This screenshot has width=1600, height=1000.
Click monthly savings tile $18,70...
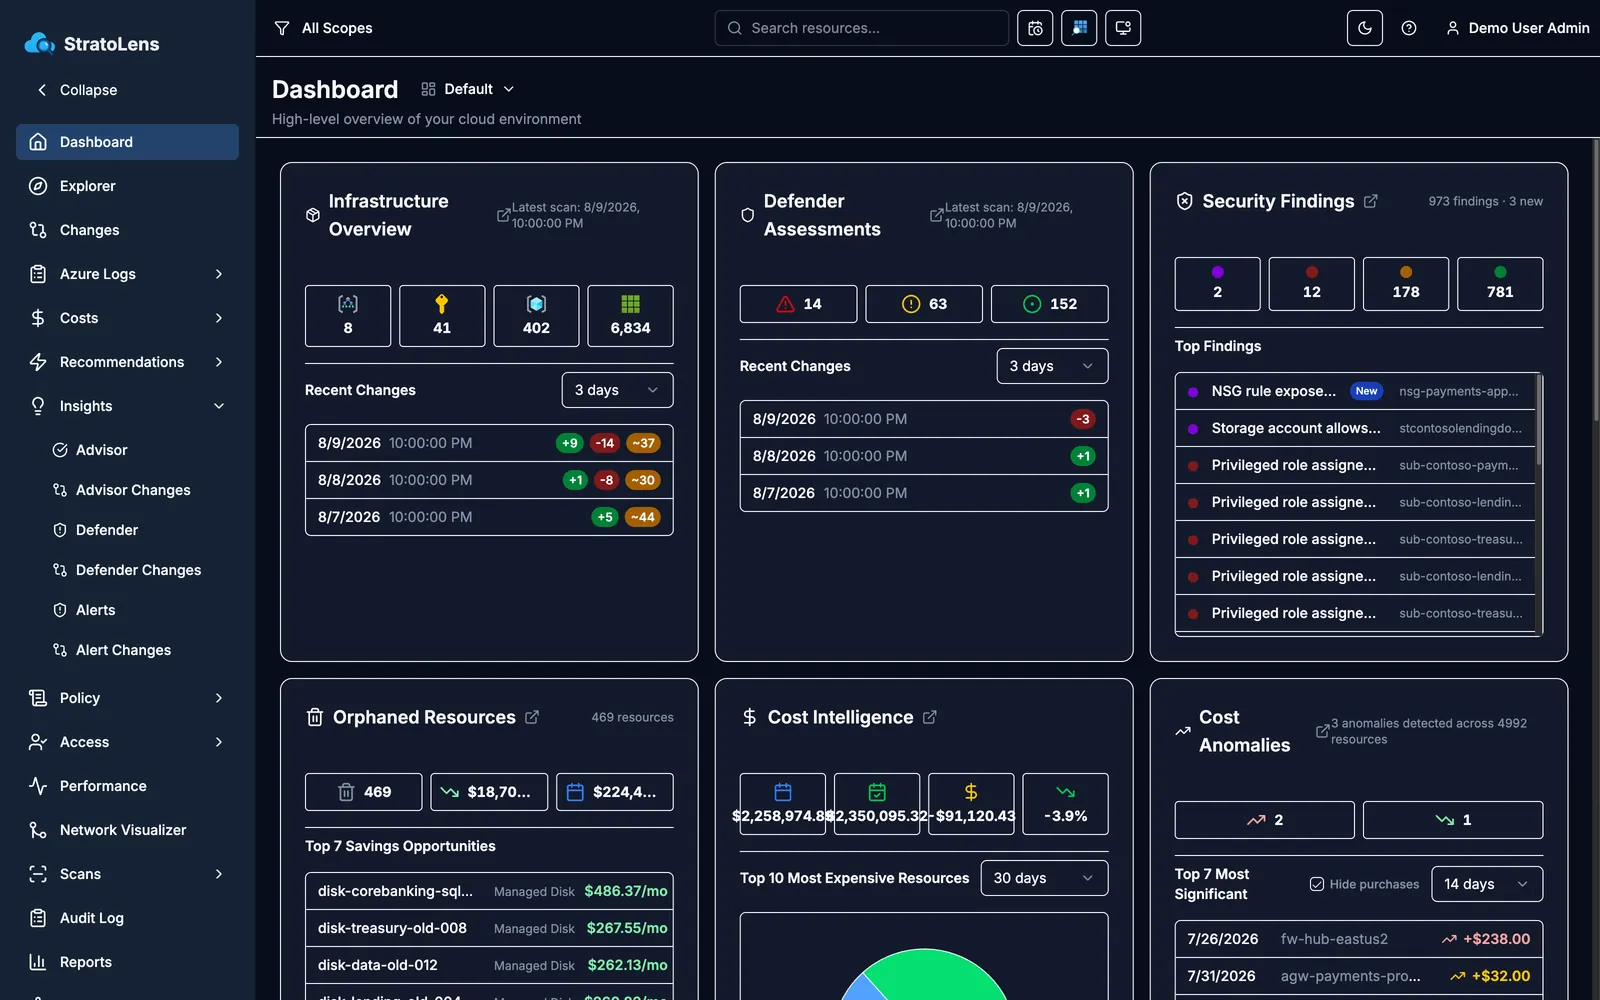pos(489,792)
